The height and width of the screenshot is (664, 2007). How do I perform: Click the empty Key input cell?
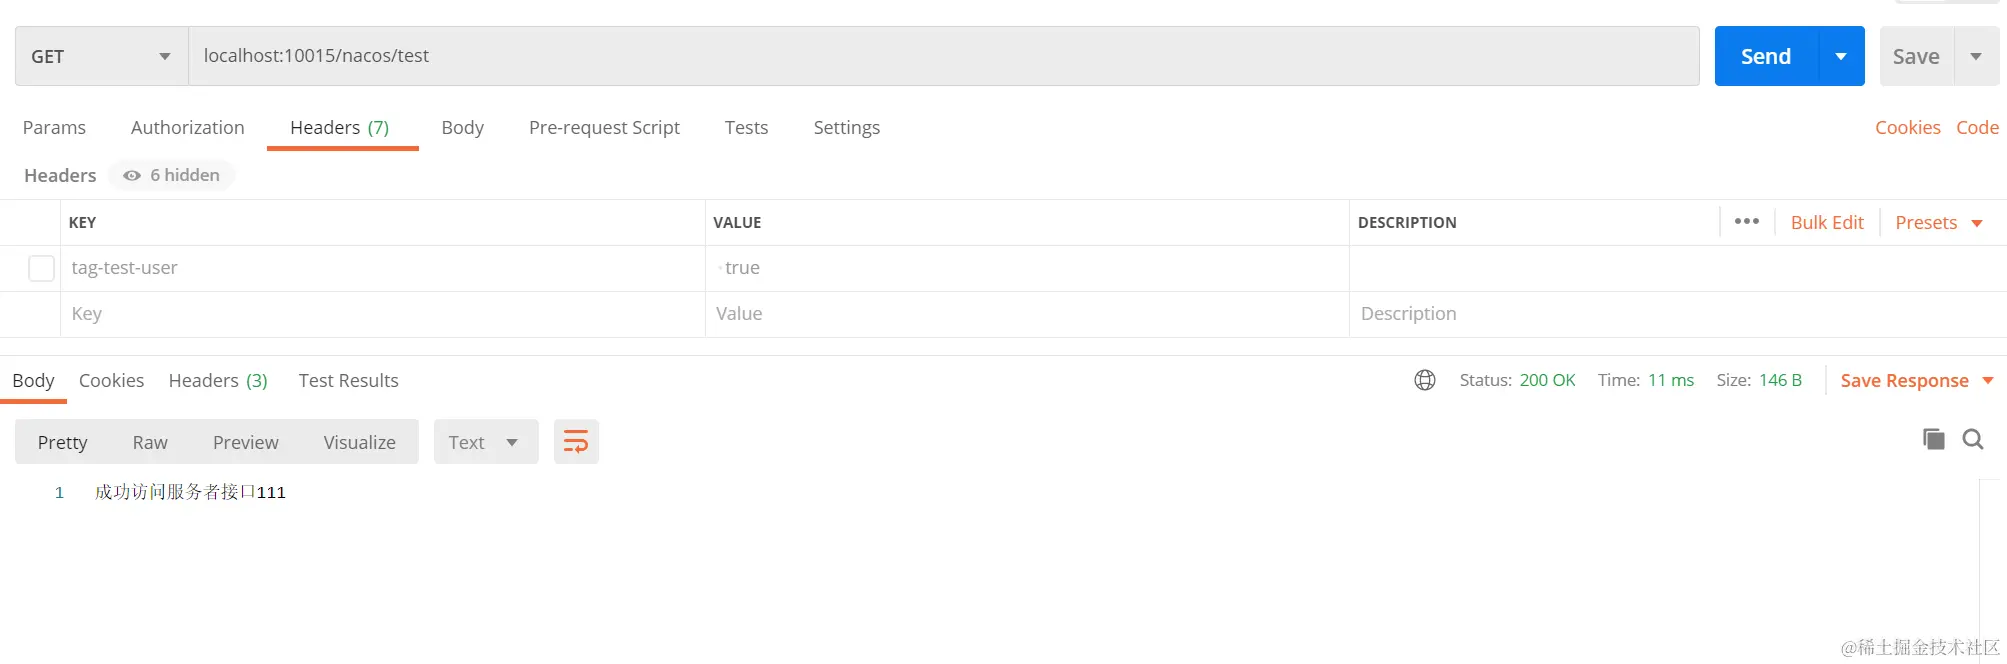pyautogui.click(x=383, y=314)
